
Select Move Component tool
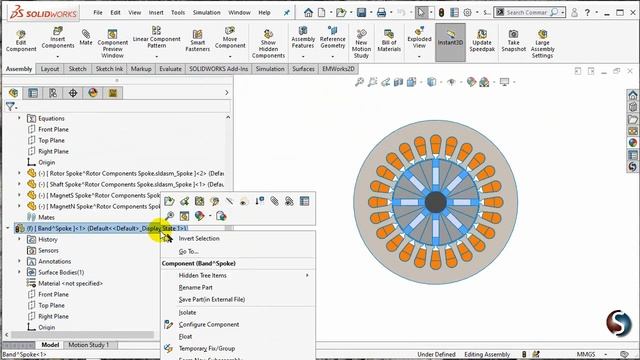(230, 38)
